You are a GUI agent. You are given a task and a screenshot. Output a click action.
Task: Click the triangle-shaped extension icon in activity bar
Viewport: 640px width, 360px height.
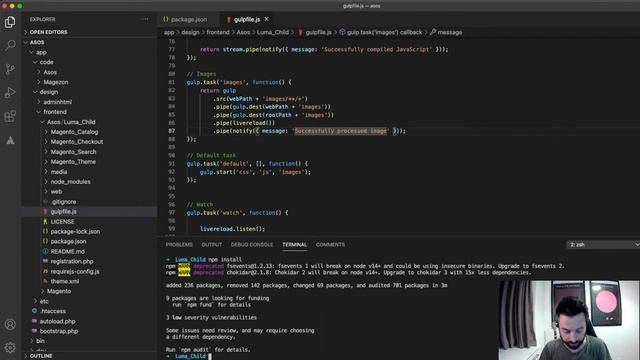[x=10, y=140]
